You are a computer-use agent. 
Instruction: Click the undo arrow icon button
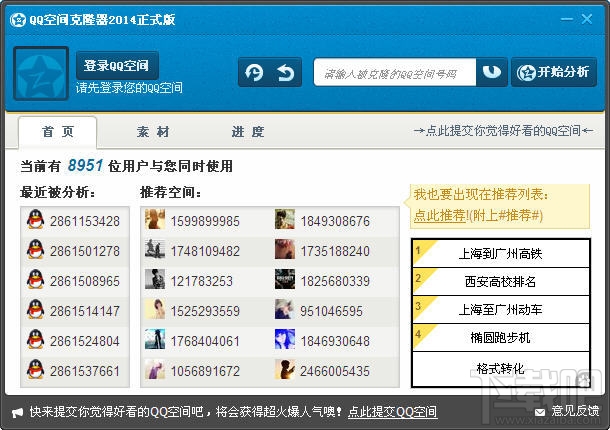pos(286,72)
